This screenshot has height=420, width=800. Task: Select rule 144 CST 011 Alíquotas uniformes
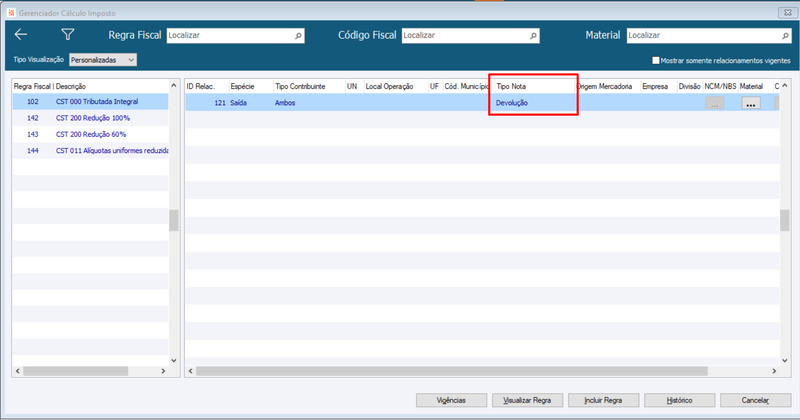(x=90, y=151)
